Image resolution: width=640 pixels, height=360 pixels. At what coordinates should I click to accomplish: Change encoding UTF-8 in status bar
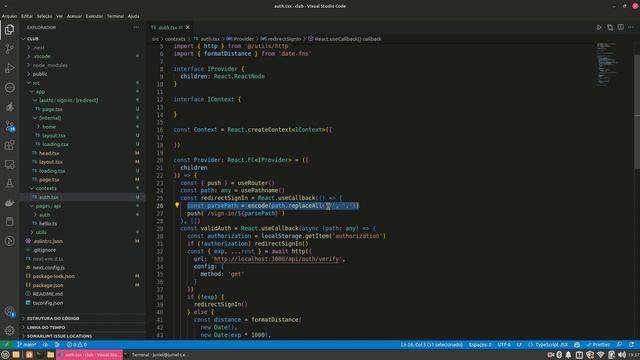pyautogui.click(x=504, y=344)
